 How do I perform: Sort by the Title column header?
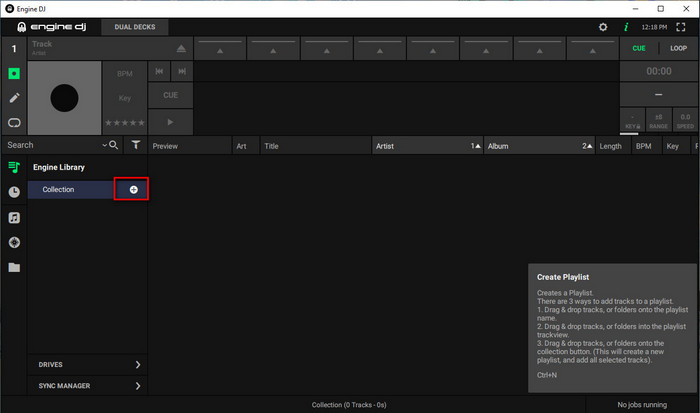pos(316,146)
